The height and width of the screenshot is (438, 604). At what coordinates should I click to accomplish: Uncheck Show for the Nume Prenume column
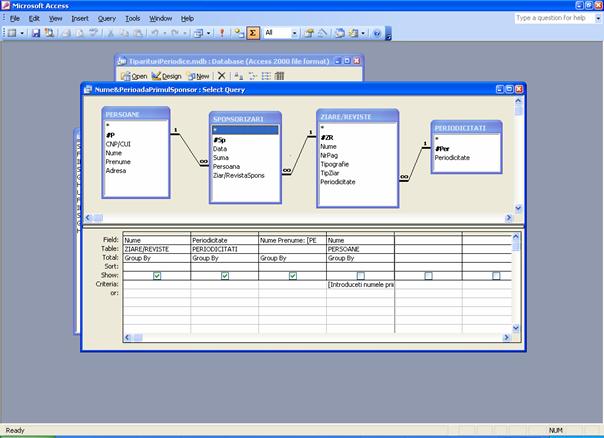pyautogui.click(x=293, y=275)
